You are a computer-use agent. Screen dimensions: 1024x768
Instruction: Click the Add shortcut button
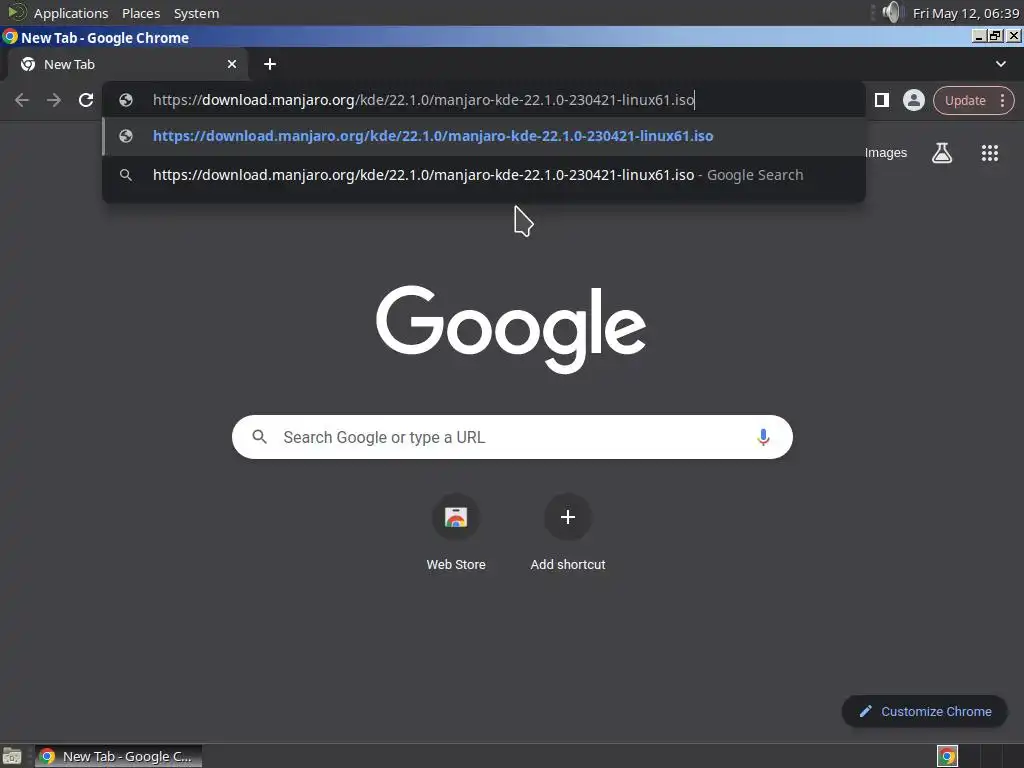[x=568, y=533]
